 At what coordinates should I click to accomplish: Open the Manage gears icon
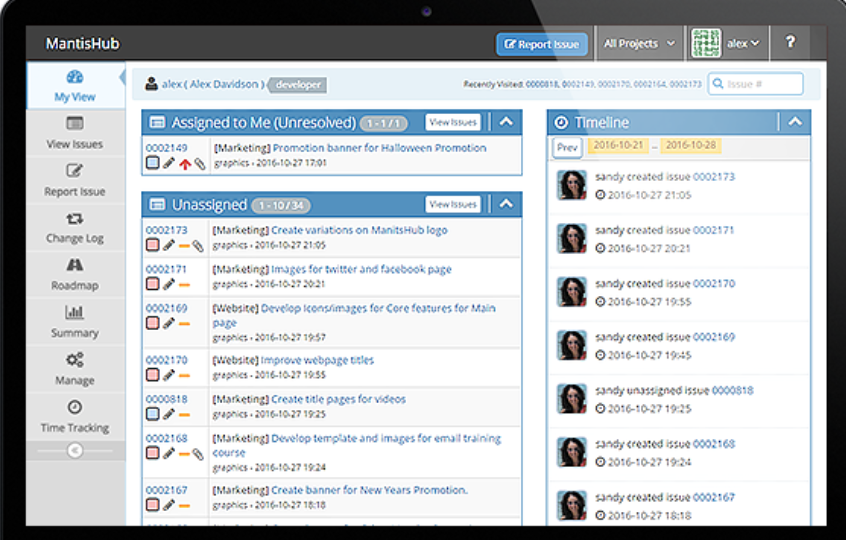coord(75,360)
